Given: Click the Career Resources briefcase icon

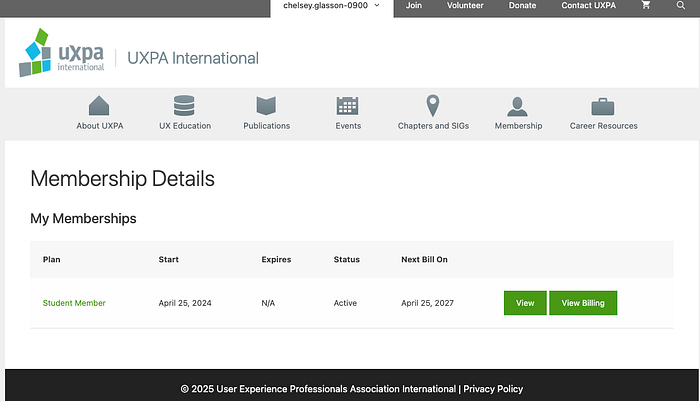Looking at the screenshot, I should point(603,107).
